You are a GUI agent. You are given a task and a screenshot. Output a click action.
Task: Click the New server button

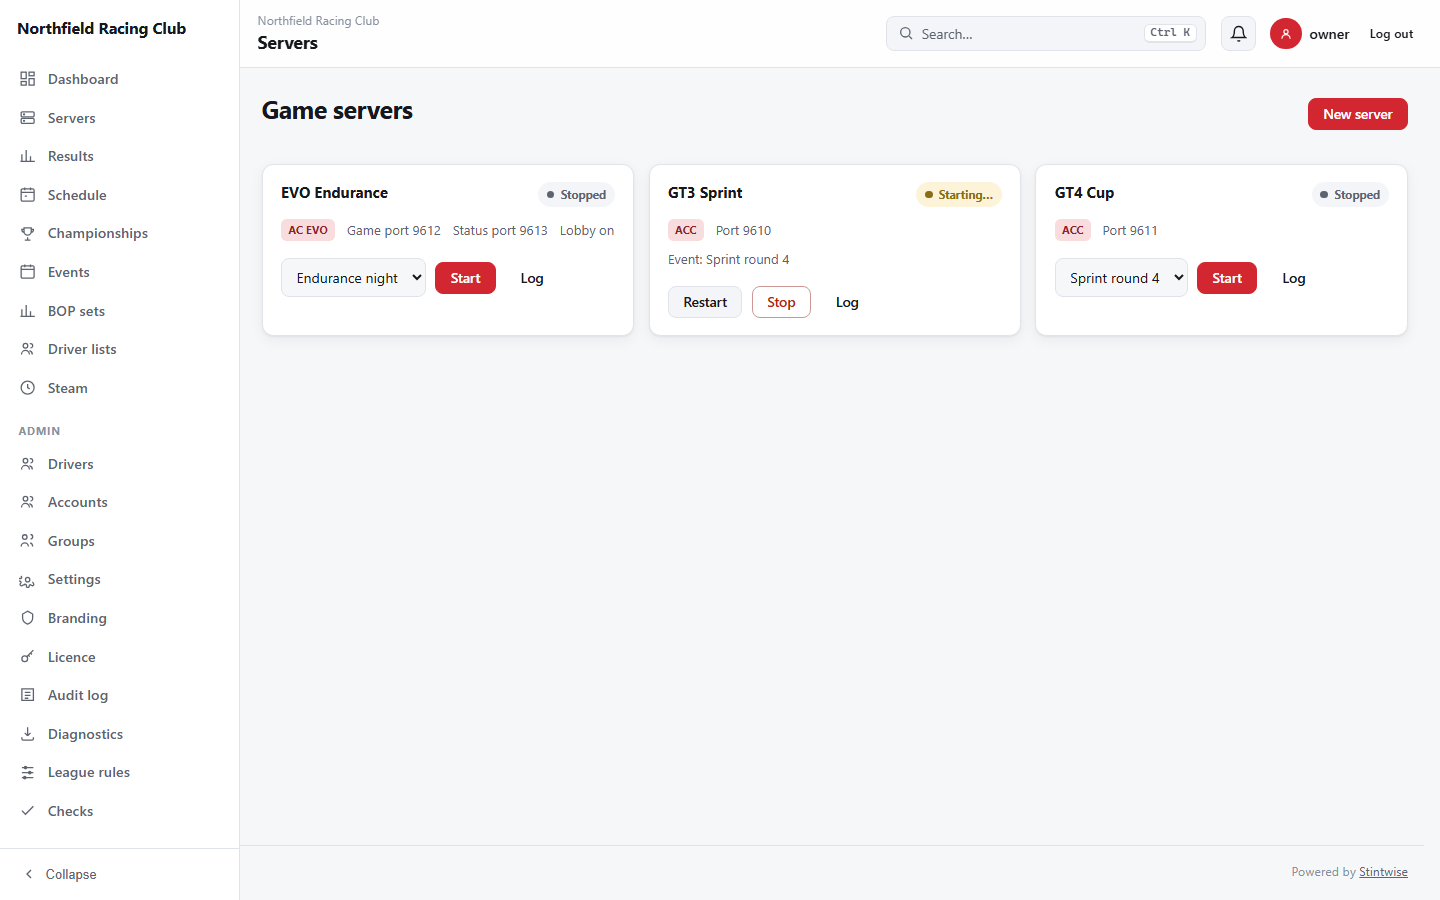click(x=1357, y=114)
